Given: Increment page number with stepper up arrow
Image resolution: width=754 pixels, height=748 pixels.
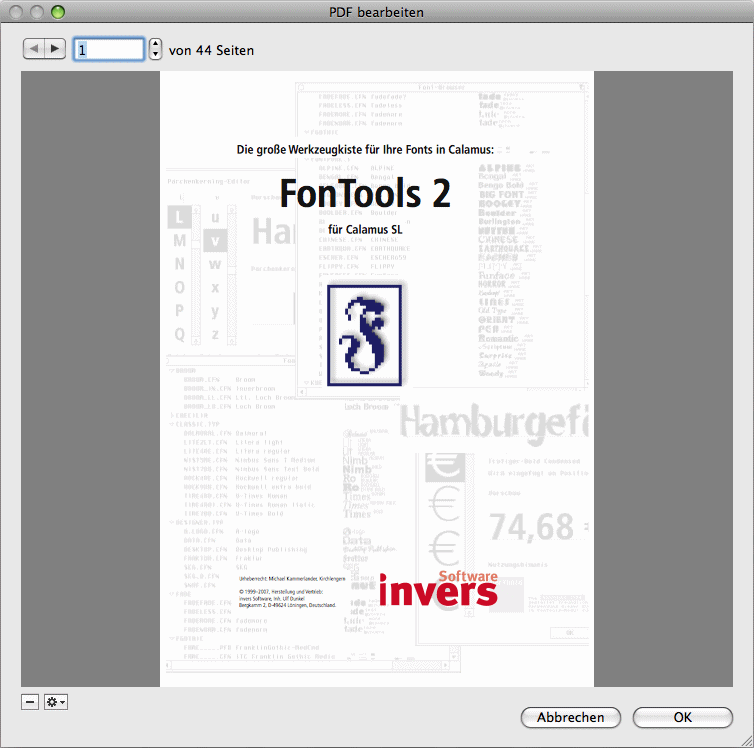Looking at the screenshot, I should click(155, 44).
